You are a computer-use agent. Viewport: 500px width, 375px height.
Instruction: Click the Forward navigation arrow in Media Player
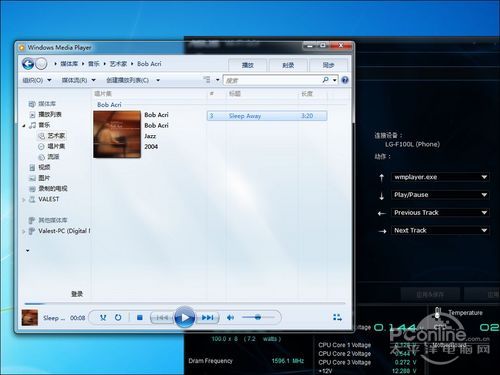pyautogui.click(x=41, y=64)
